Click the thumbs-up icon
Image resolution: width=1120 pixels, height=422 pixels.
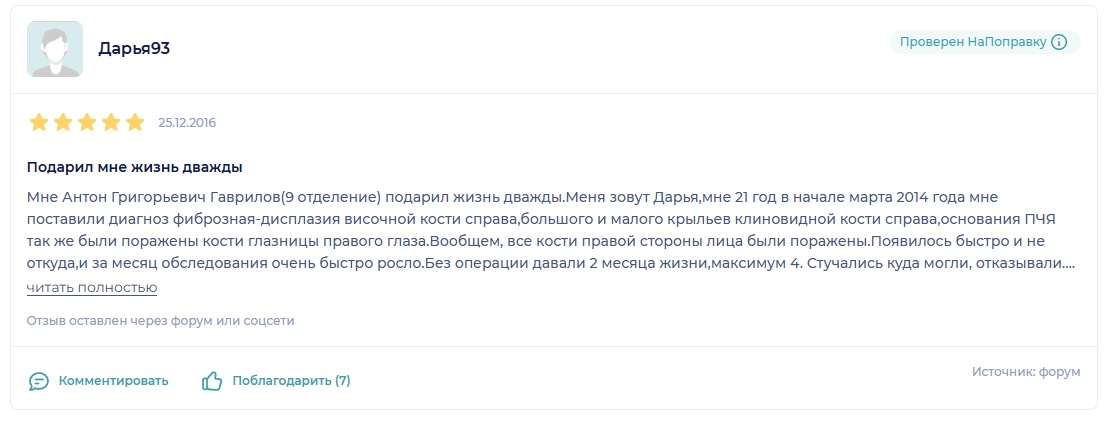click(212, 381)
